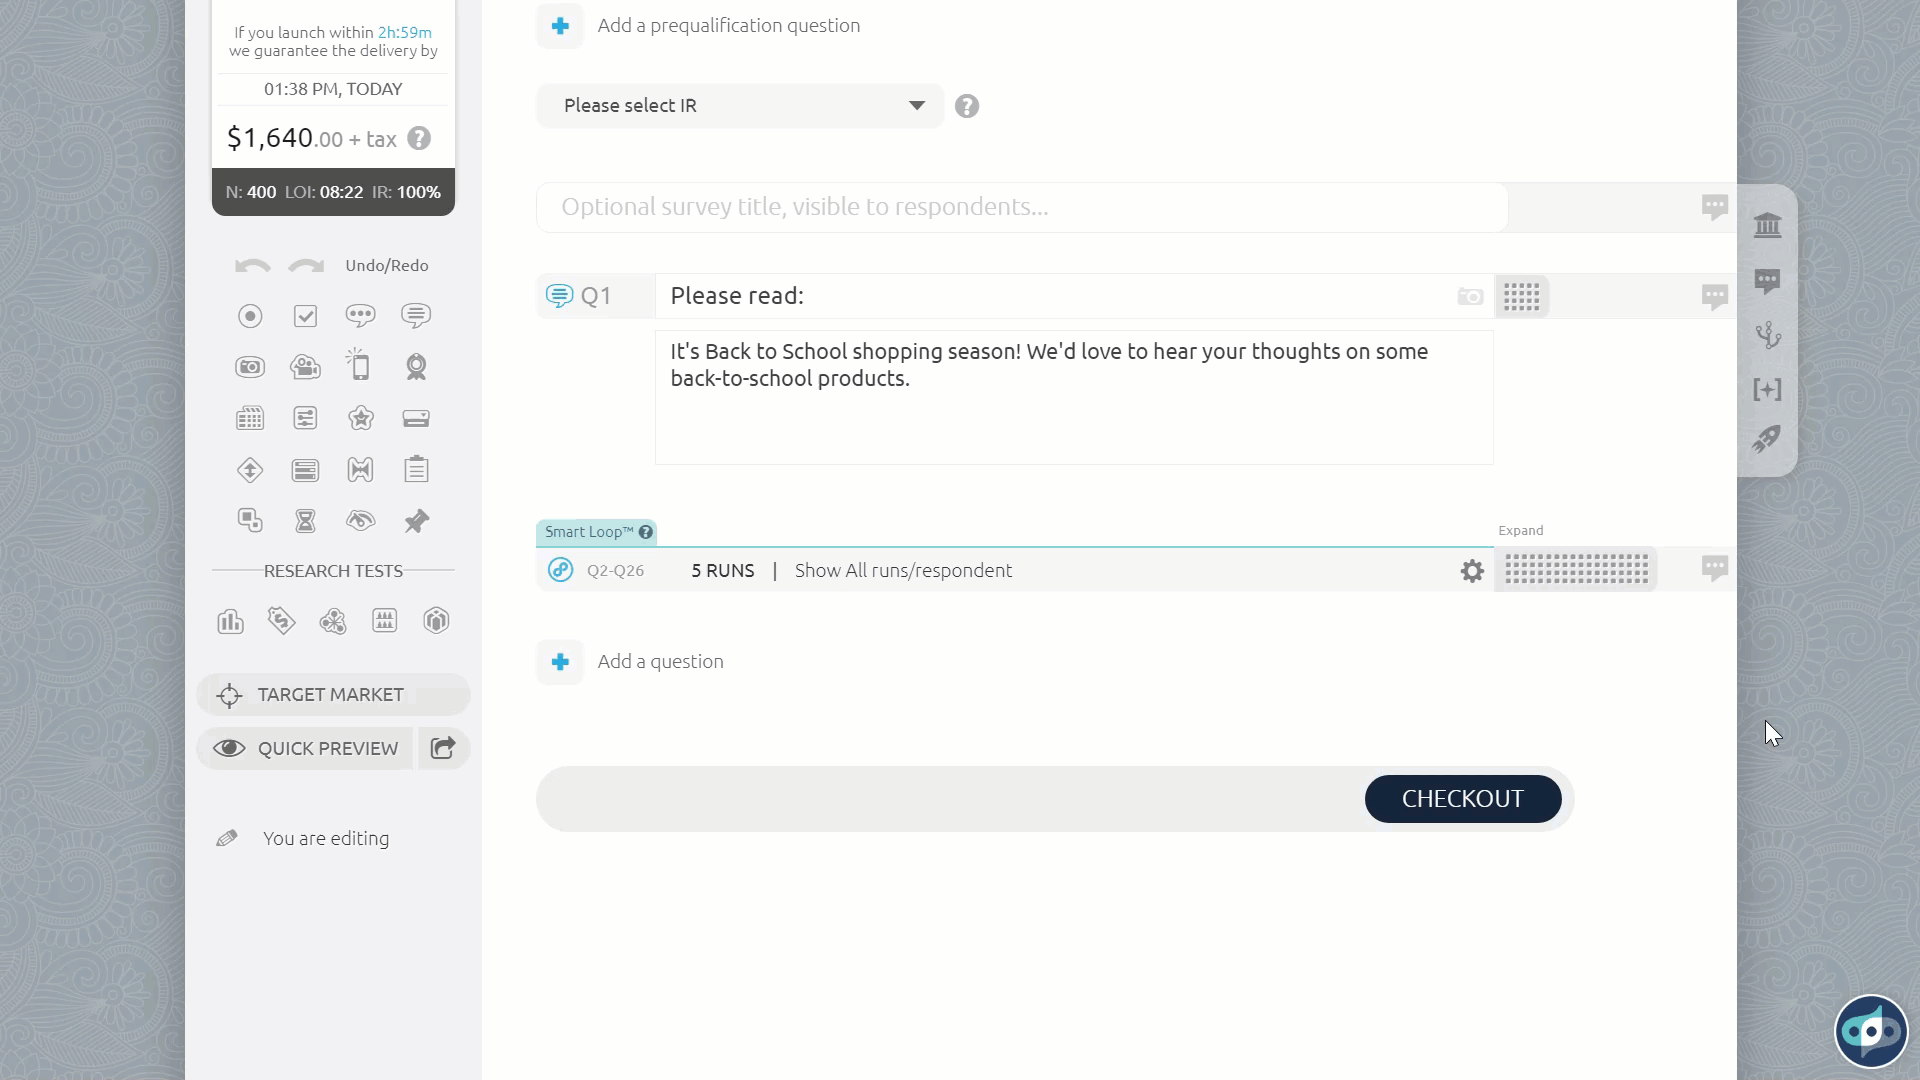Click the grid/matrix question type icon
The image size is (1920, 1080).
click(x=249, y=418)
